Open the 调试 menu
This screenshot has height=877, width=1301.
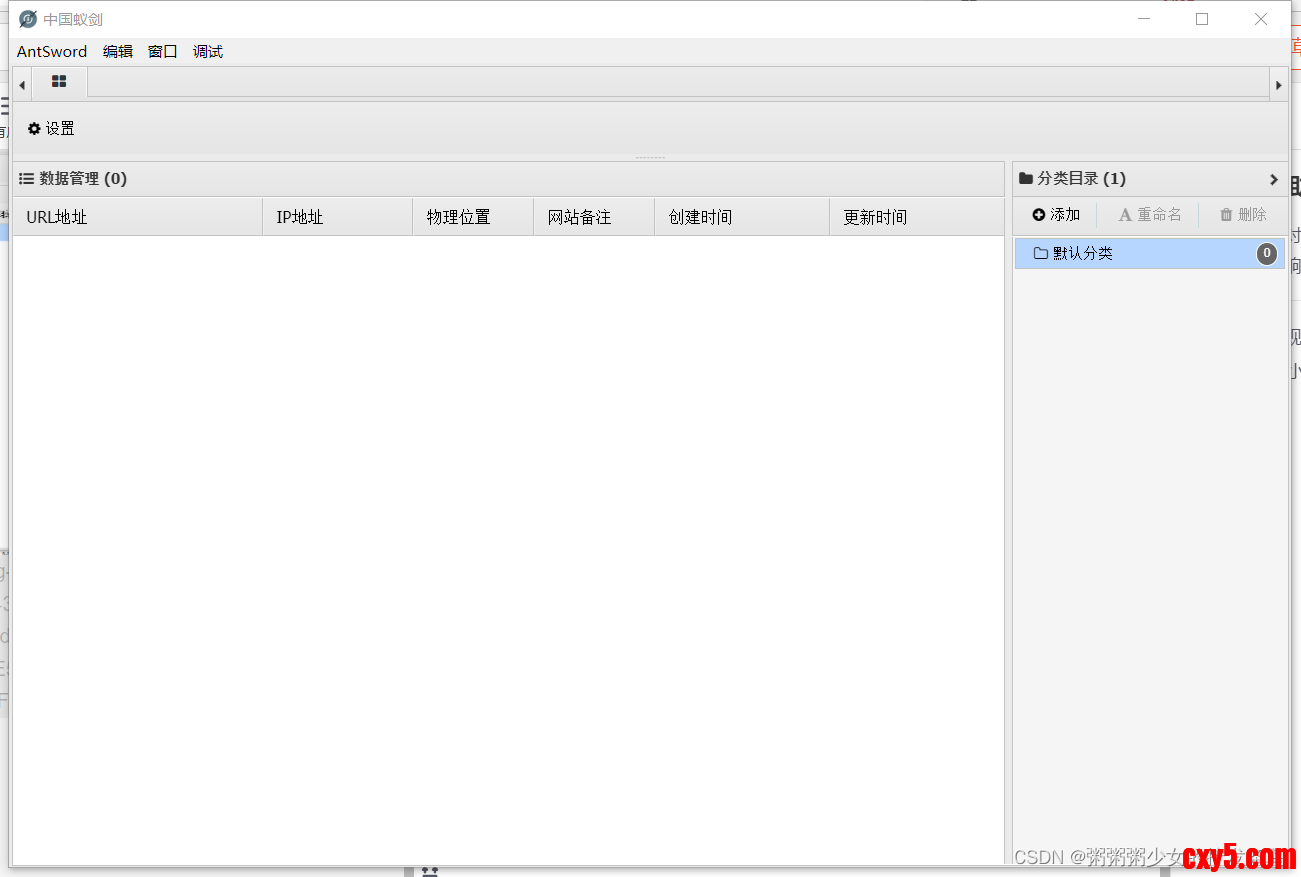(x=208, y=52)
